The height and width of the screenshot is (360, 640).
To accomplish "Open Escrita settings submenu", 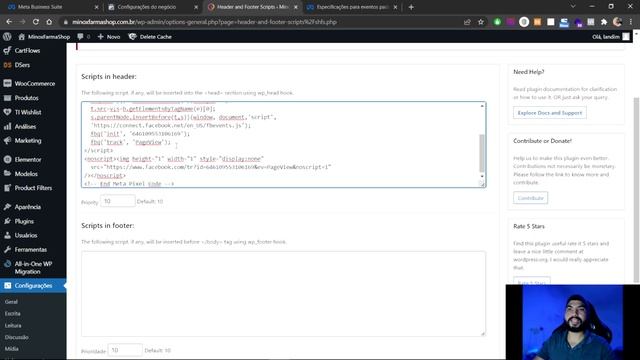I will 13,313.
